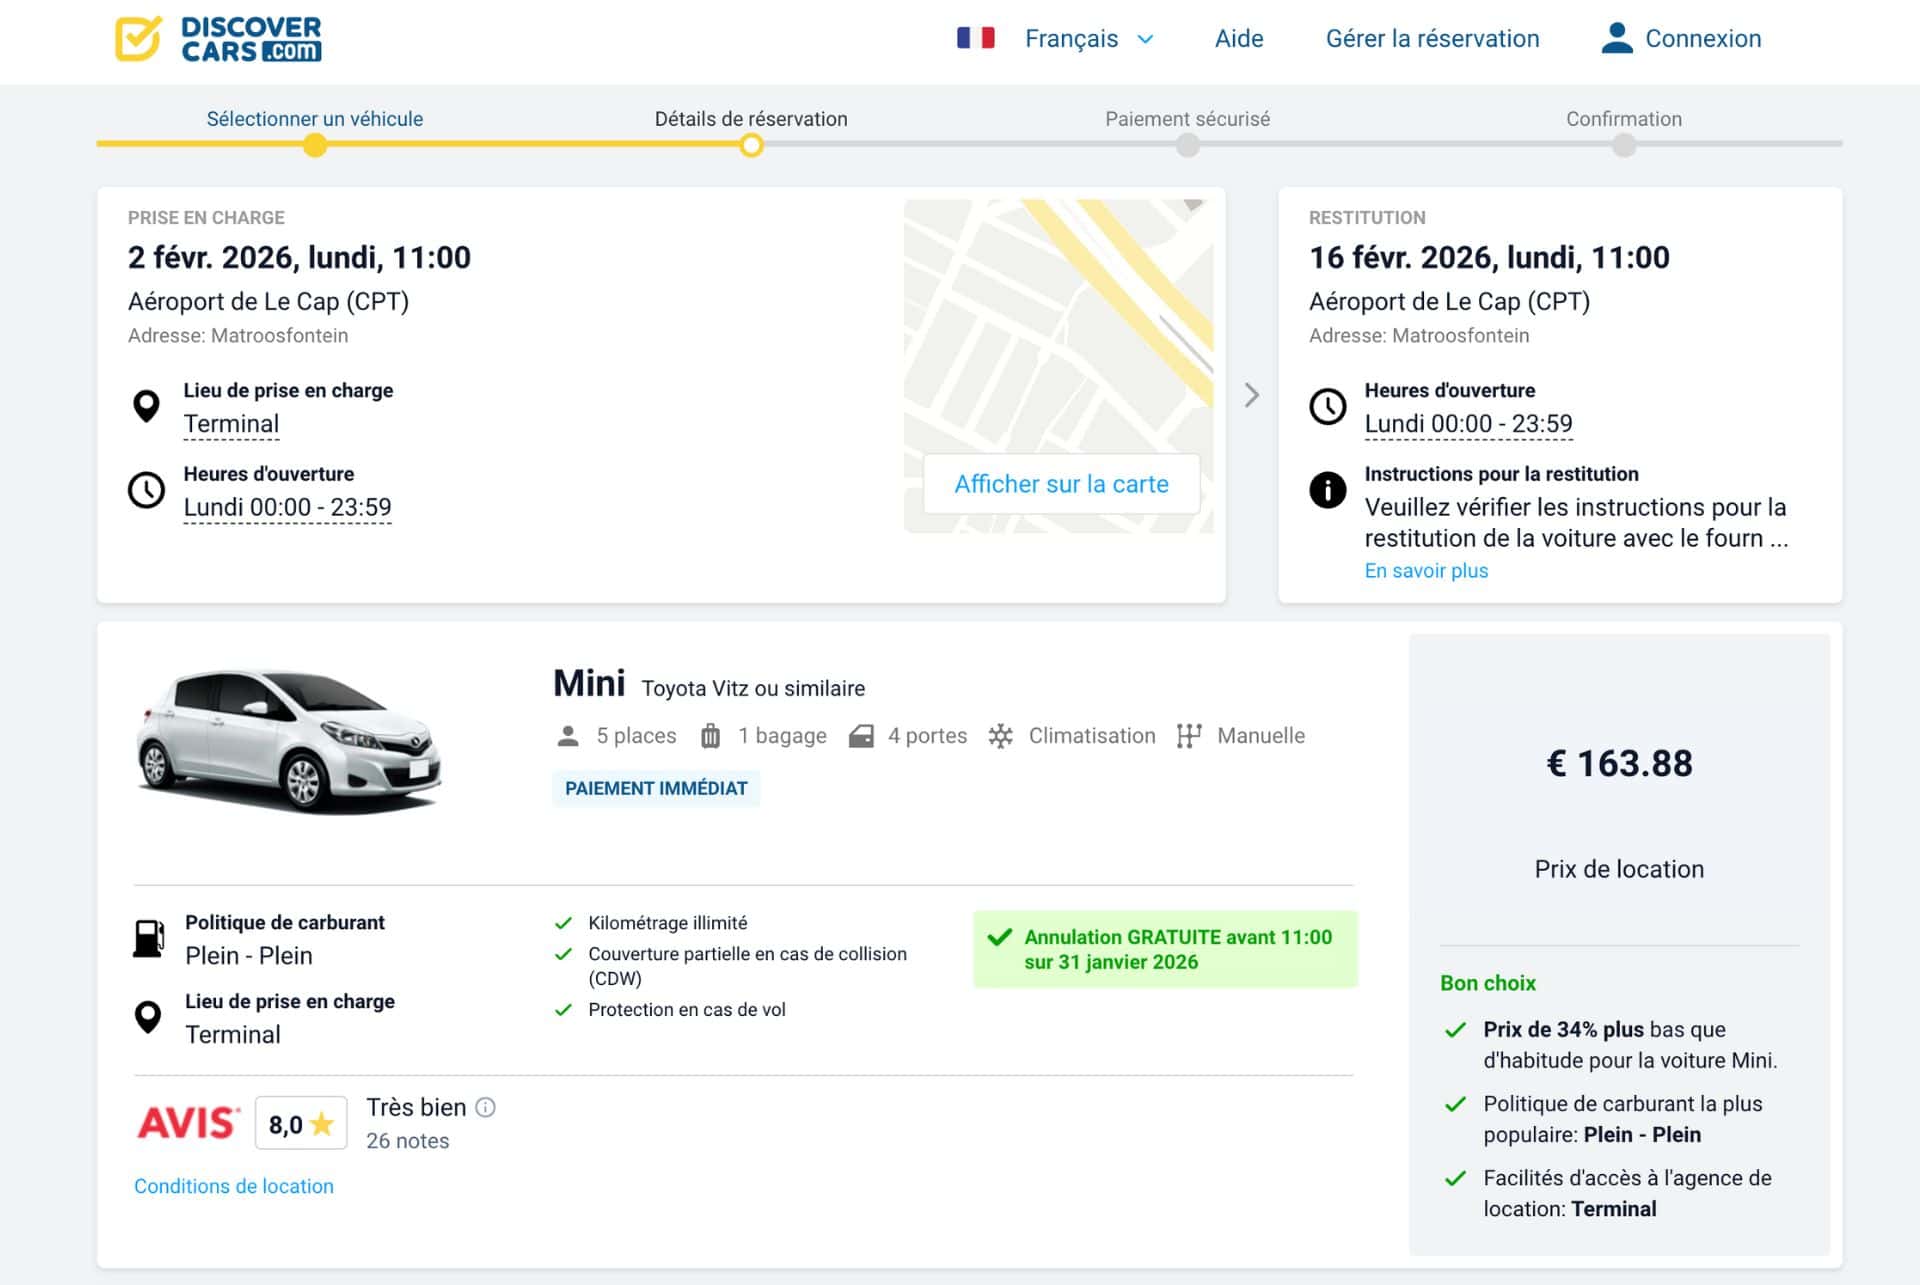The width and height of the screenshot is (1920, 1285).
Task: Click the Climatisation snowflake icon
Action: (x=1000, y=735)
